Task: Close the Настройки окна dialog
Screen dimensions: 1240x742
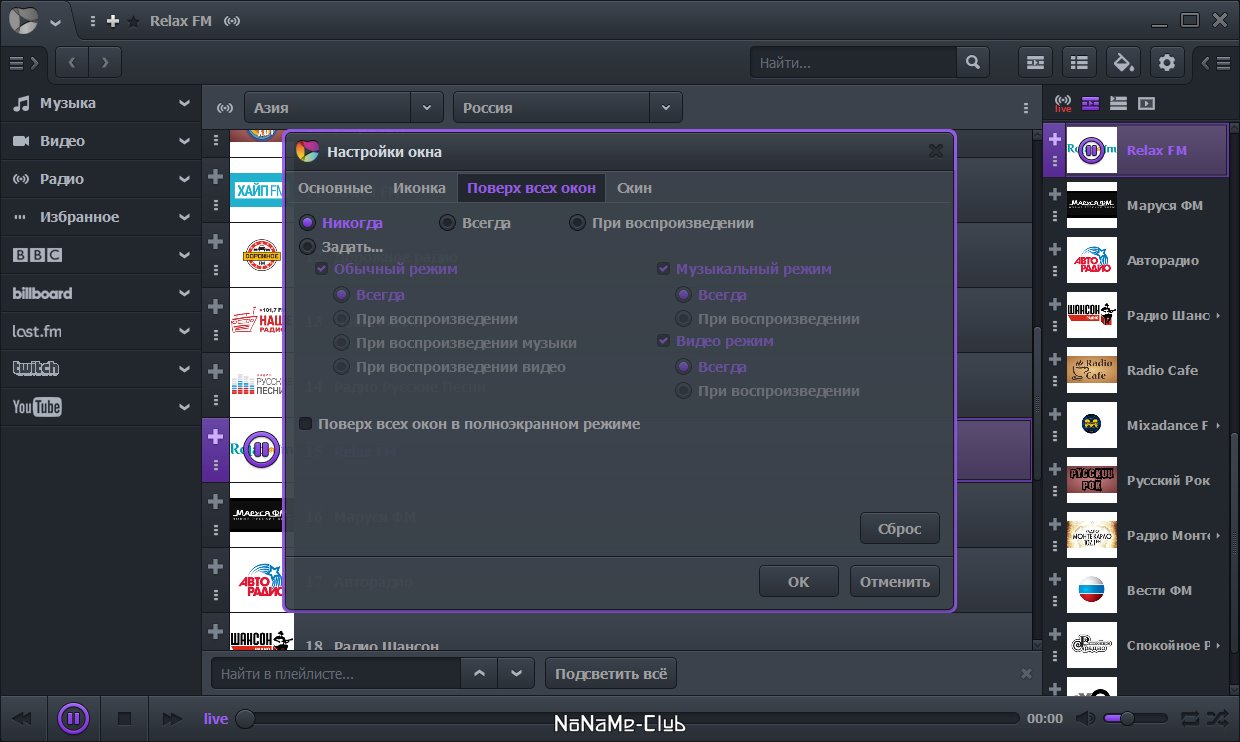Action: (936, 151)
